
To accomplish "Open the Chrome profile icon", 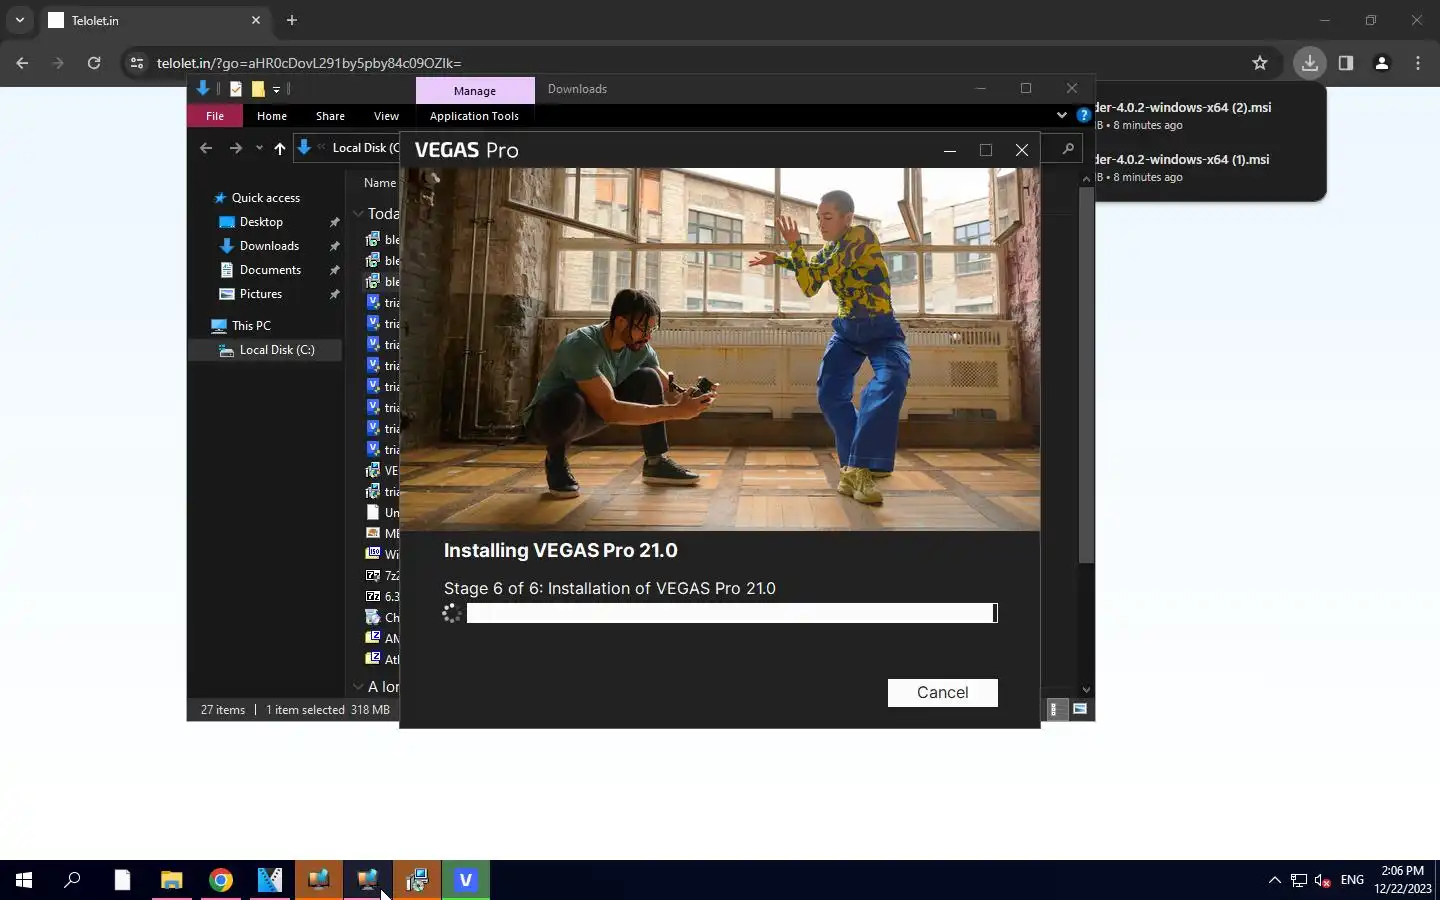I will 1382,63.
